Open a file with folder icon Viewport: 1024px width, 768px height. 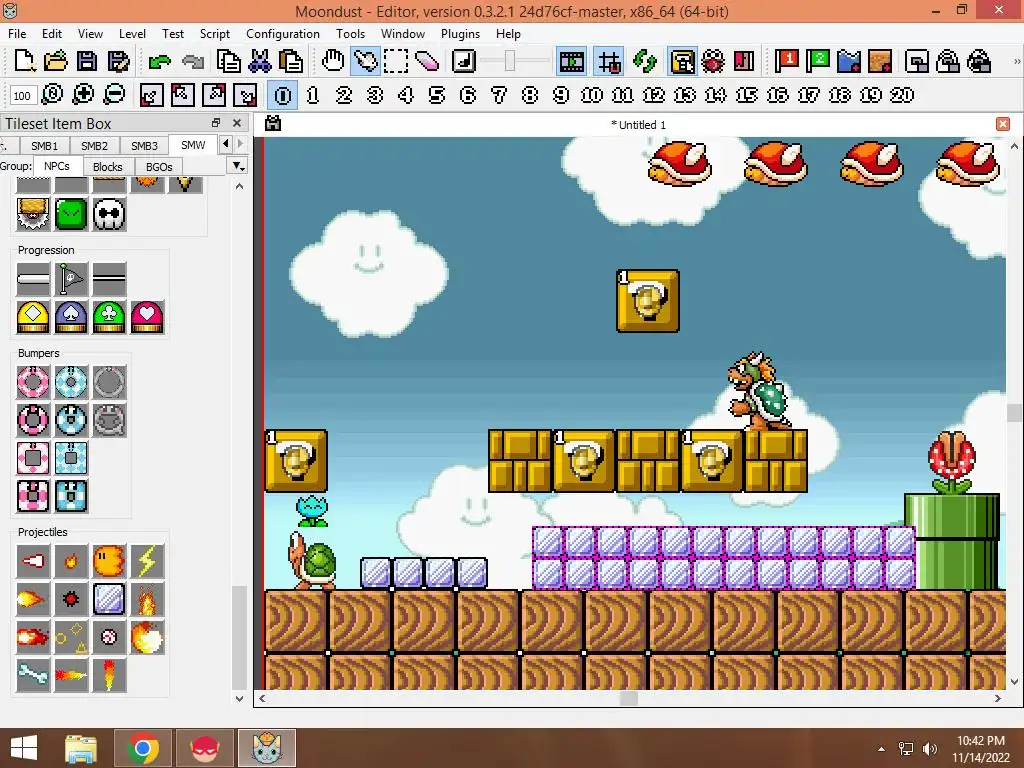tap(56, 61)
